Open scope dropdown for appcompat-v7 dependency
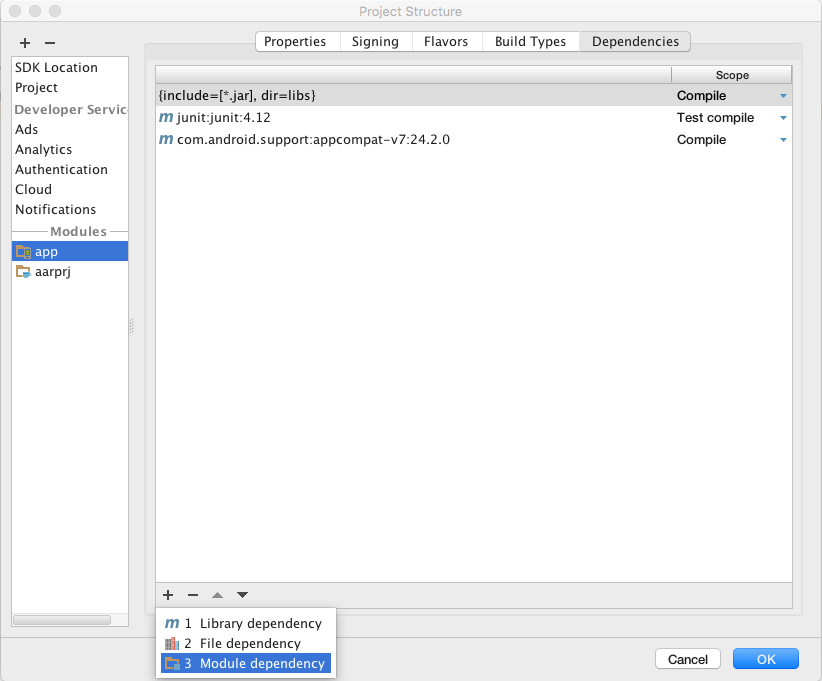The width and height of the screenshot is (822, 681). pos(783,140)
